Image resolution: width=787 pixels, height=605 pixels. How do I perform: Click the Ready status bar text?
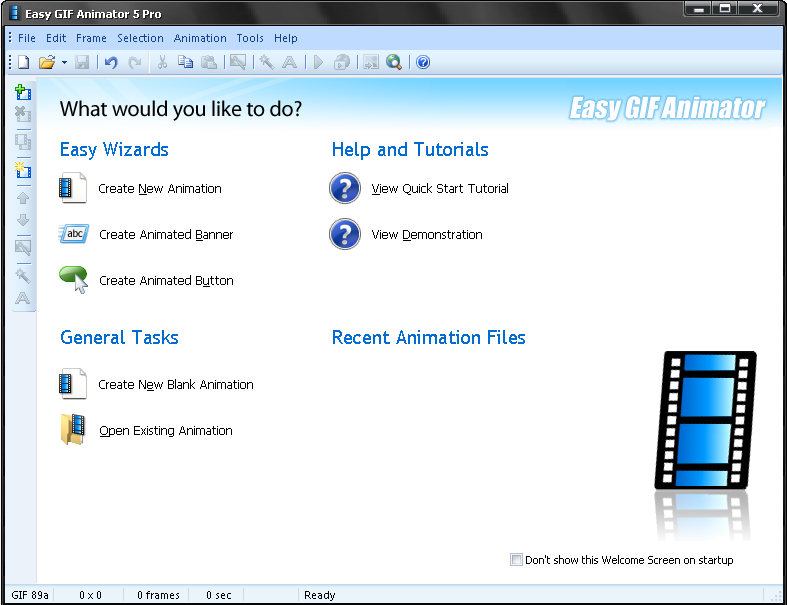pos(319,595)
